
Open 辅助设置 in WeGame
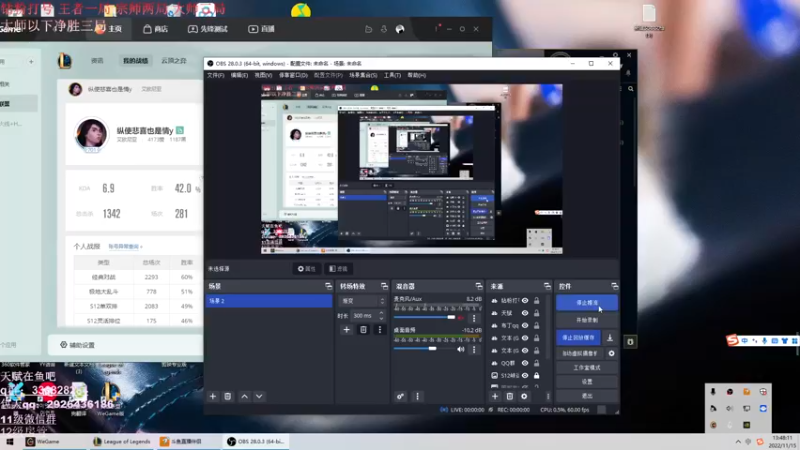(78, 345)
